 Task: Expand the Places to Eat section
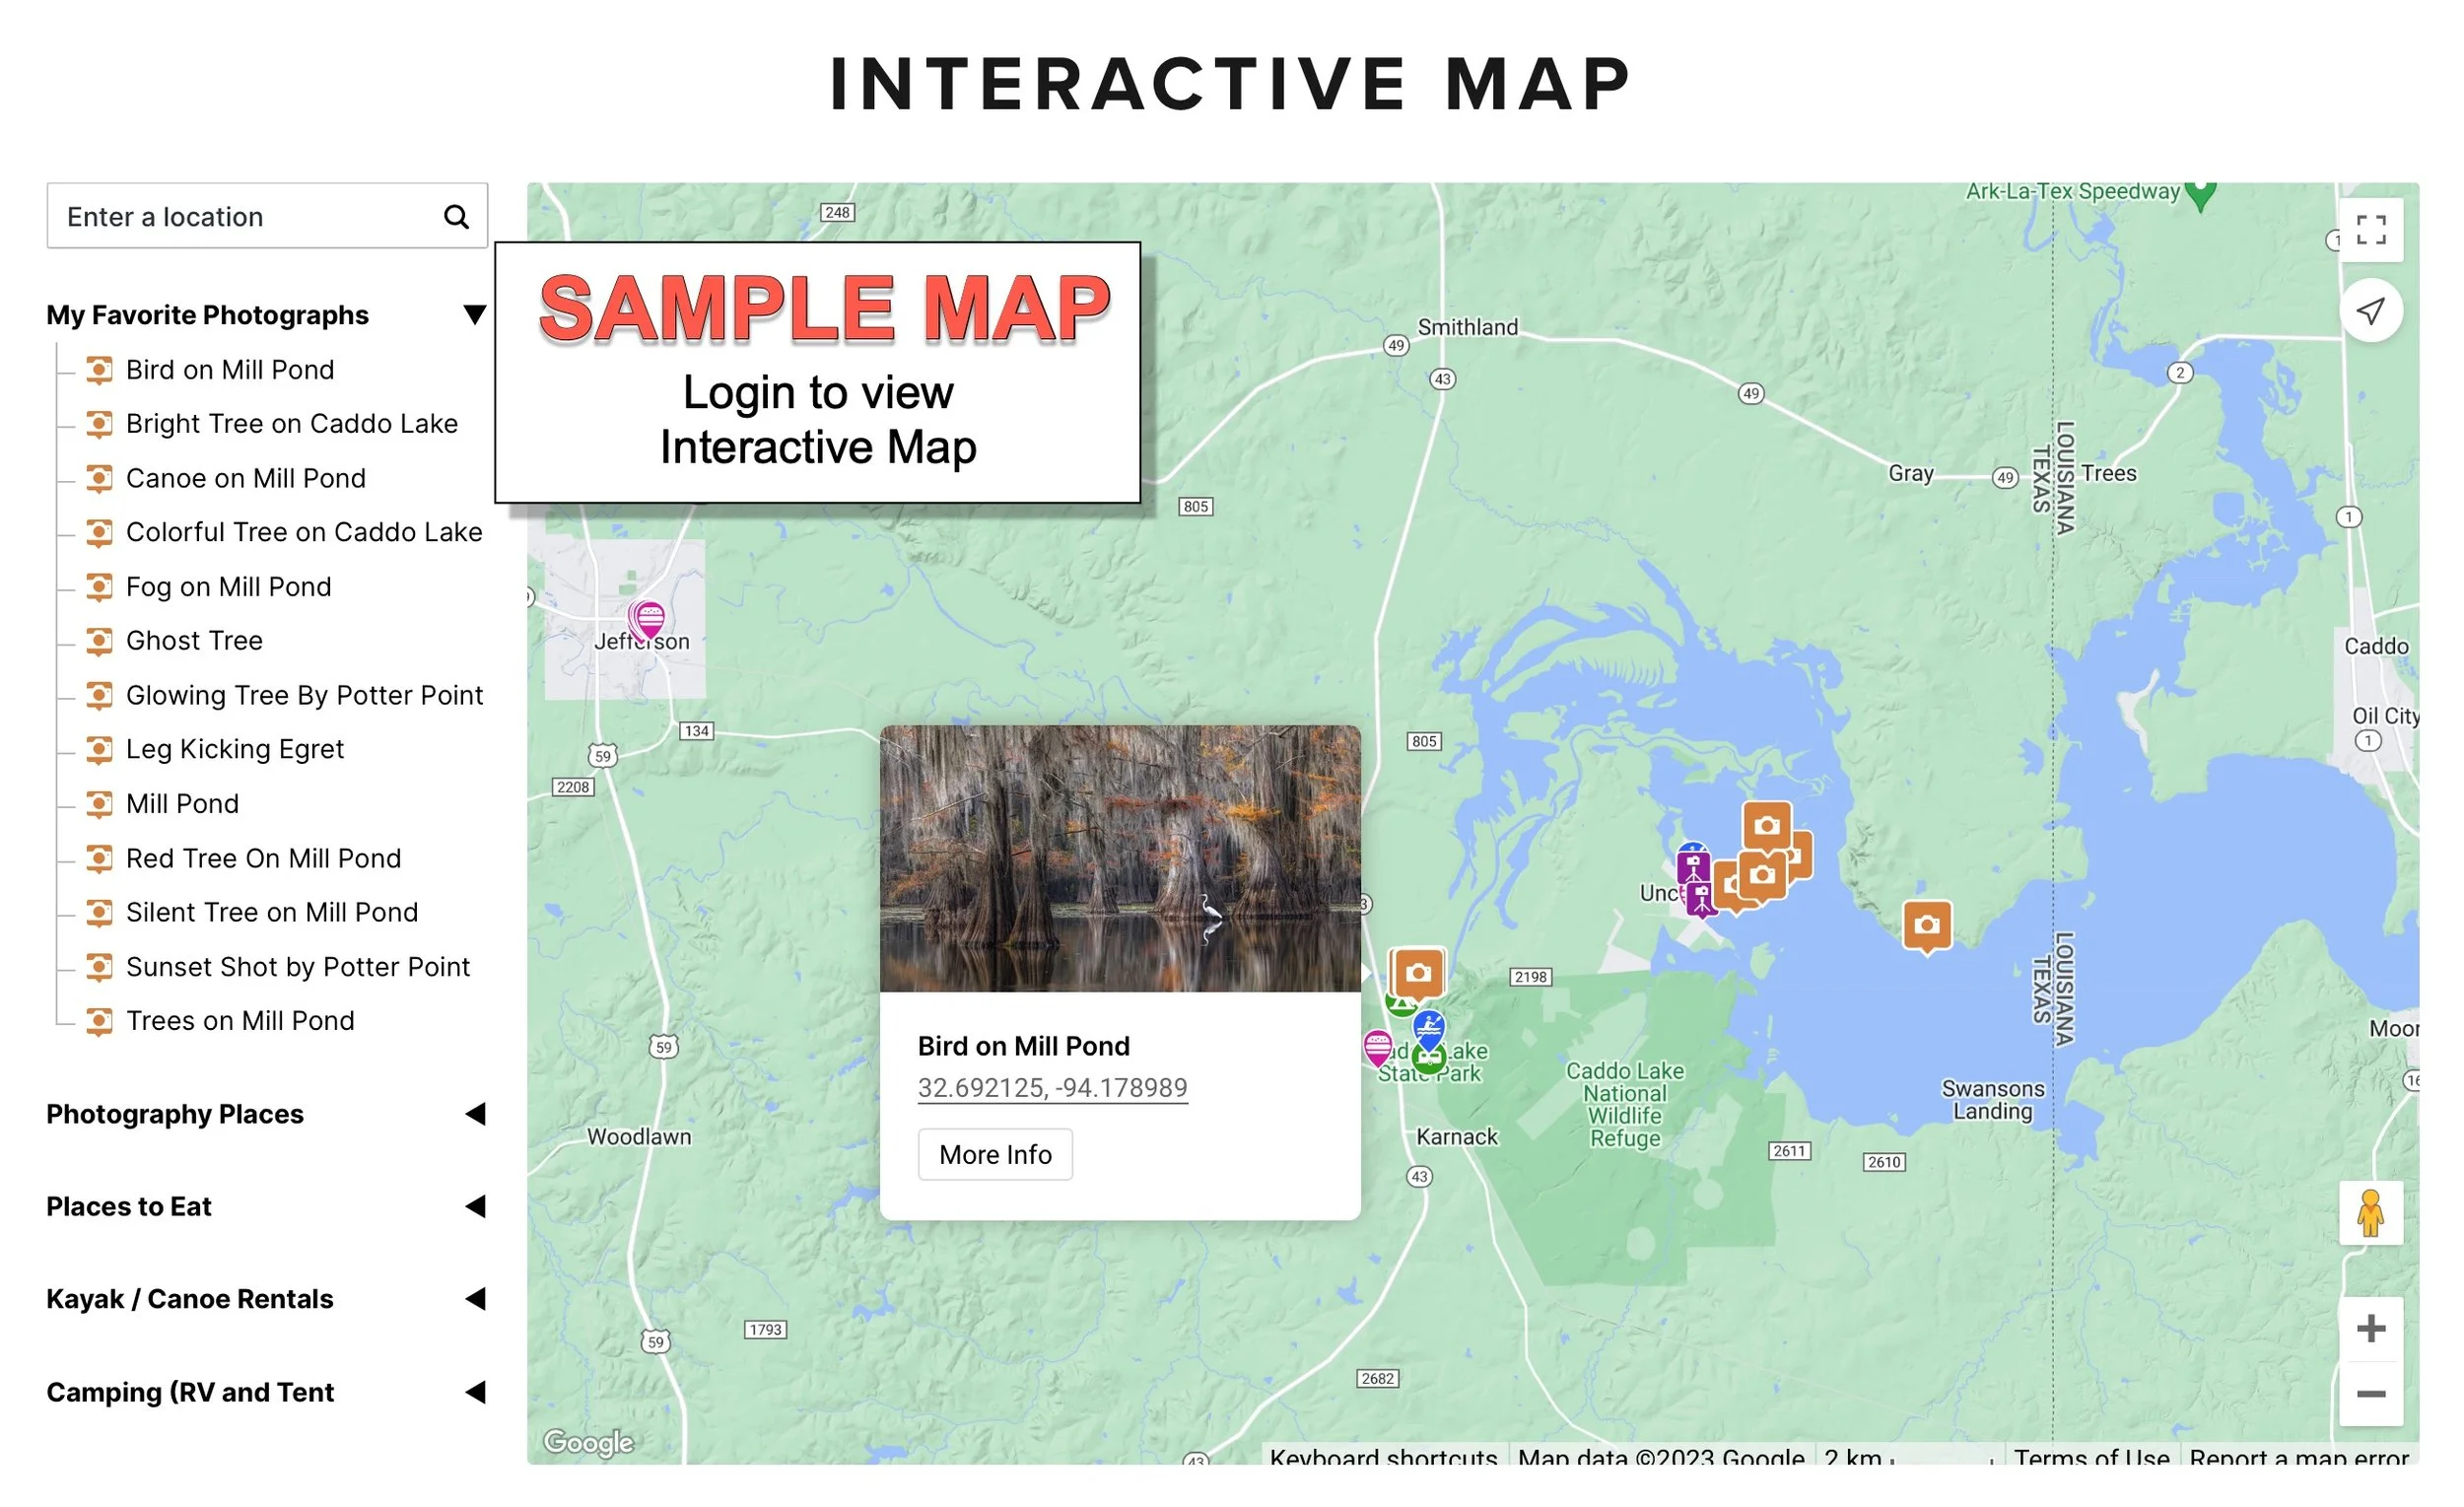[477, 1207]
